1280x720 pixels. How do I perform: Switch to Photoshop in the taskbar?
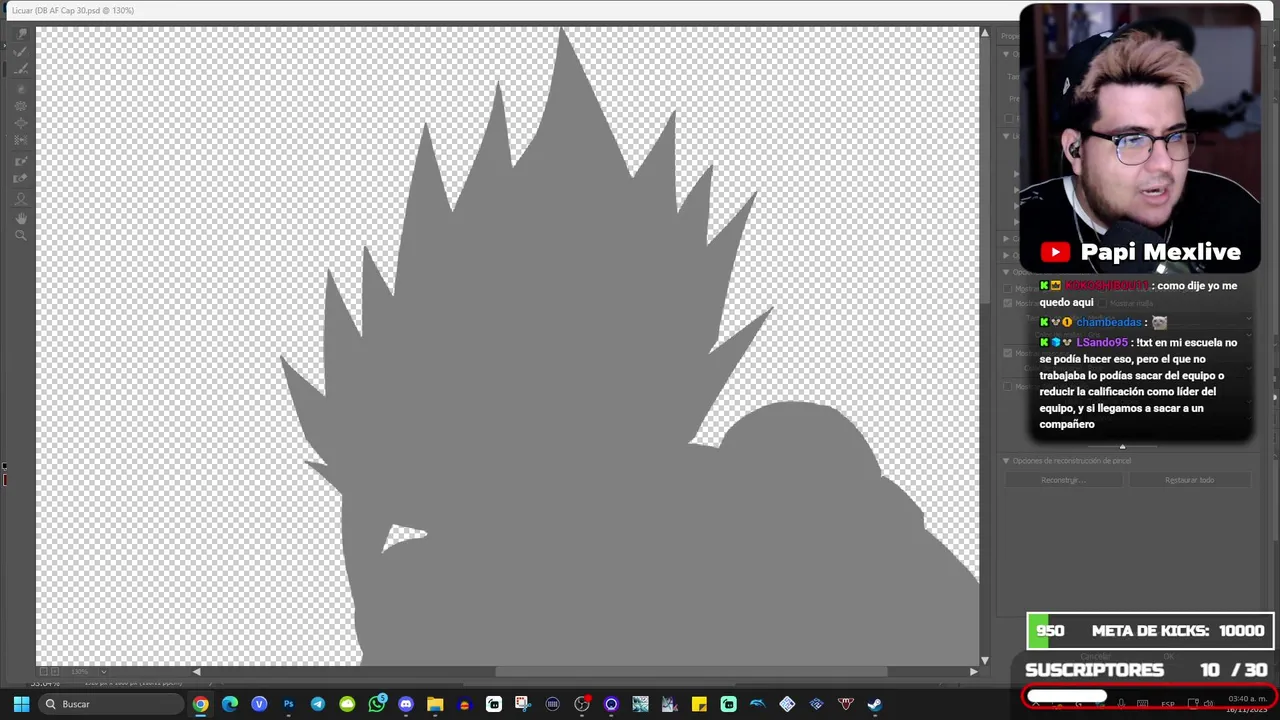click(289, 704)
